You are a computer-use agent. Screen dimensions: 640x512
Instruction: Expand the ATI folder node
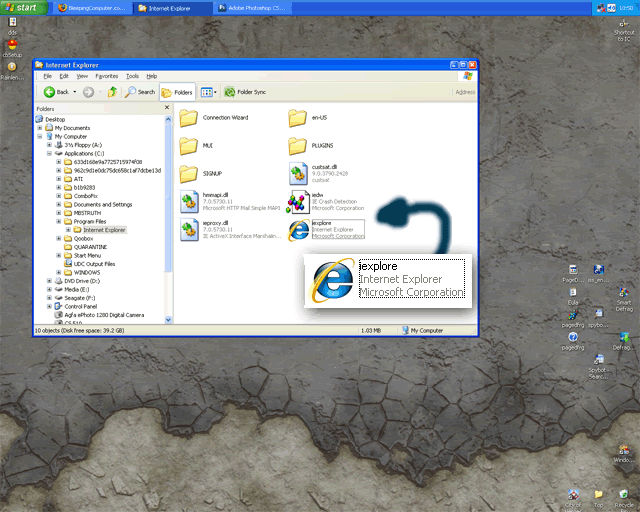[x=59, y=179]
